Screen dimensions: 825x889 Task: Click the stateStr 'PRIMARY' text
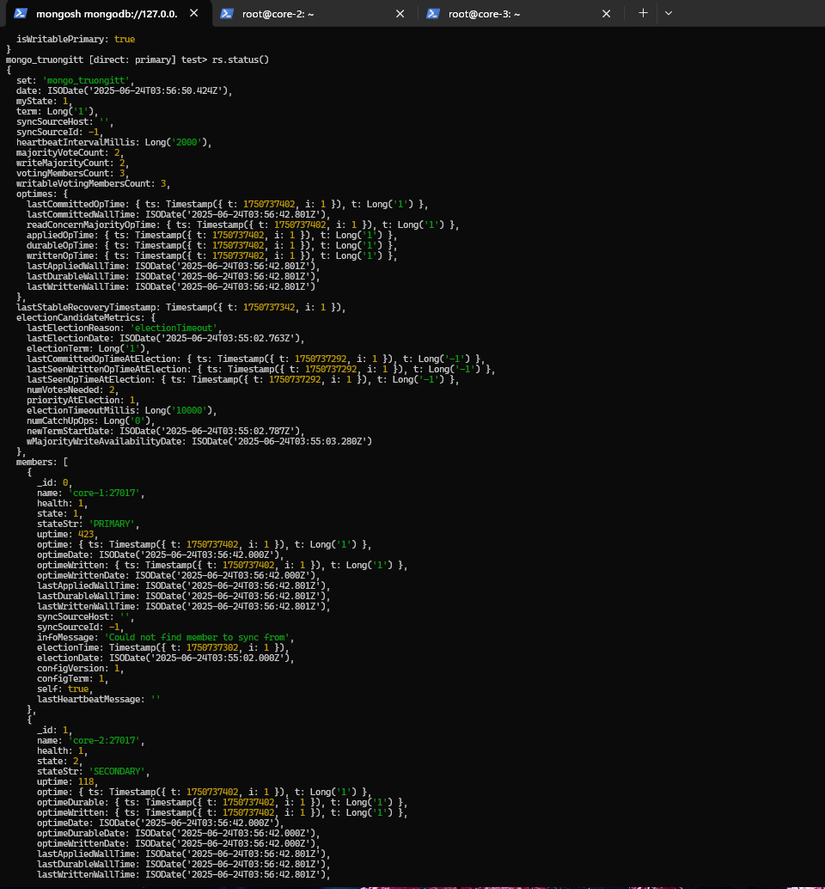click(112, 524)
